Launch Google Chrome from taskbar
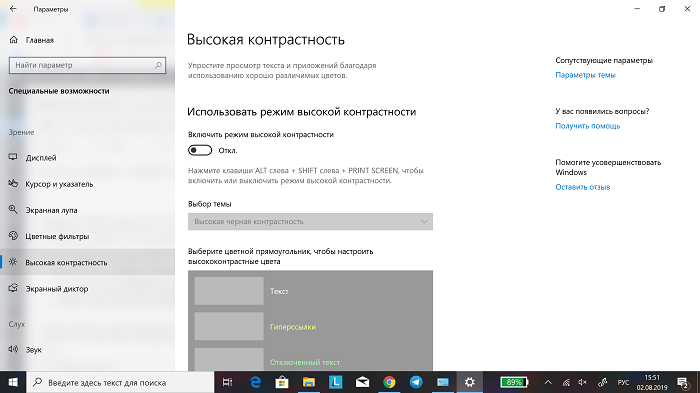Screen dimensions: 700x393 pyautogui.click(x=389, y=382)
